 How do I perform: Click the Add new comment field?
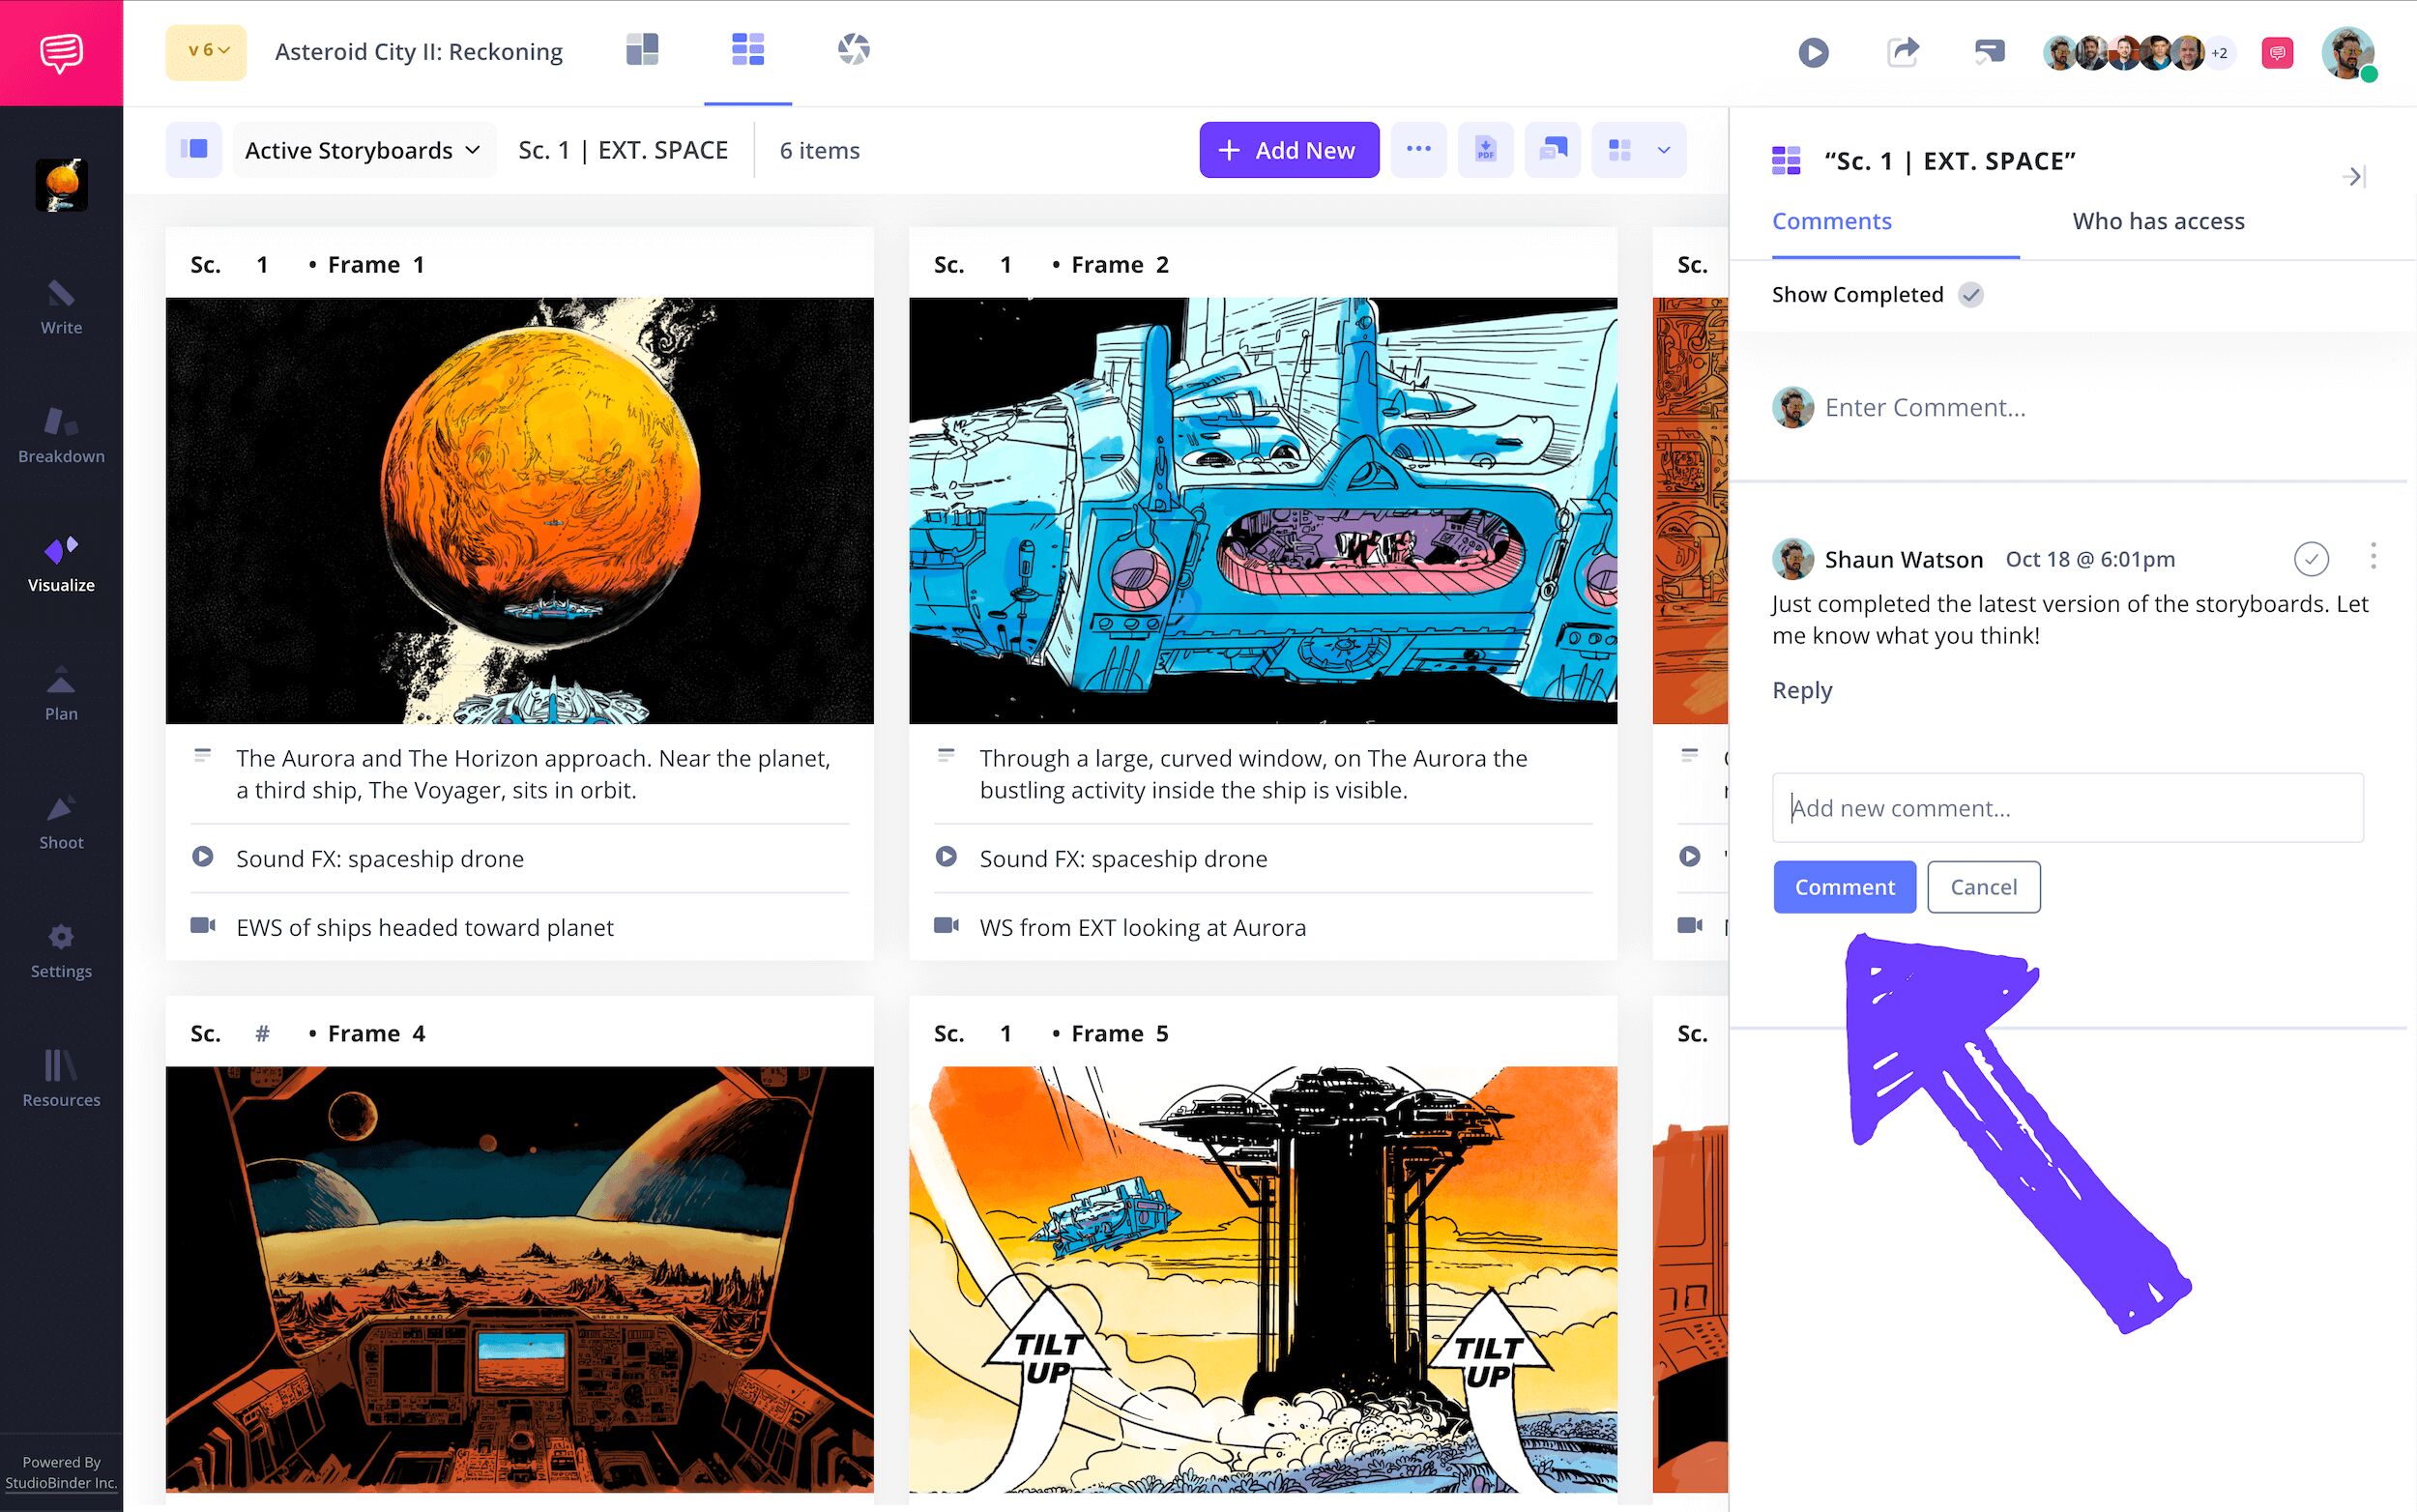2067,808
